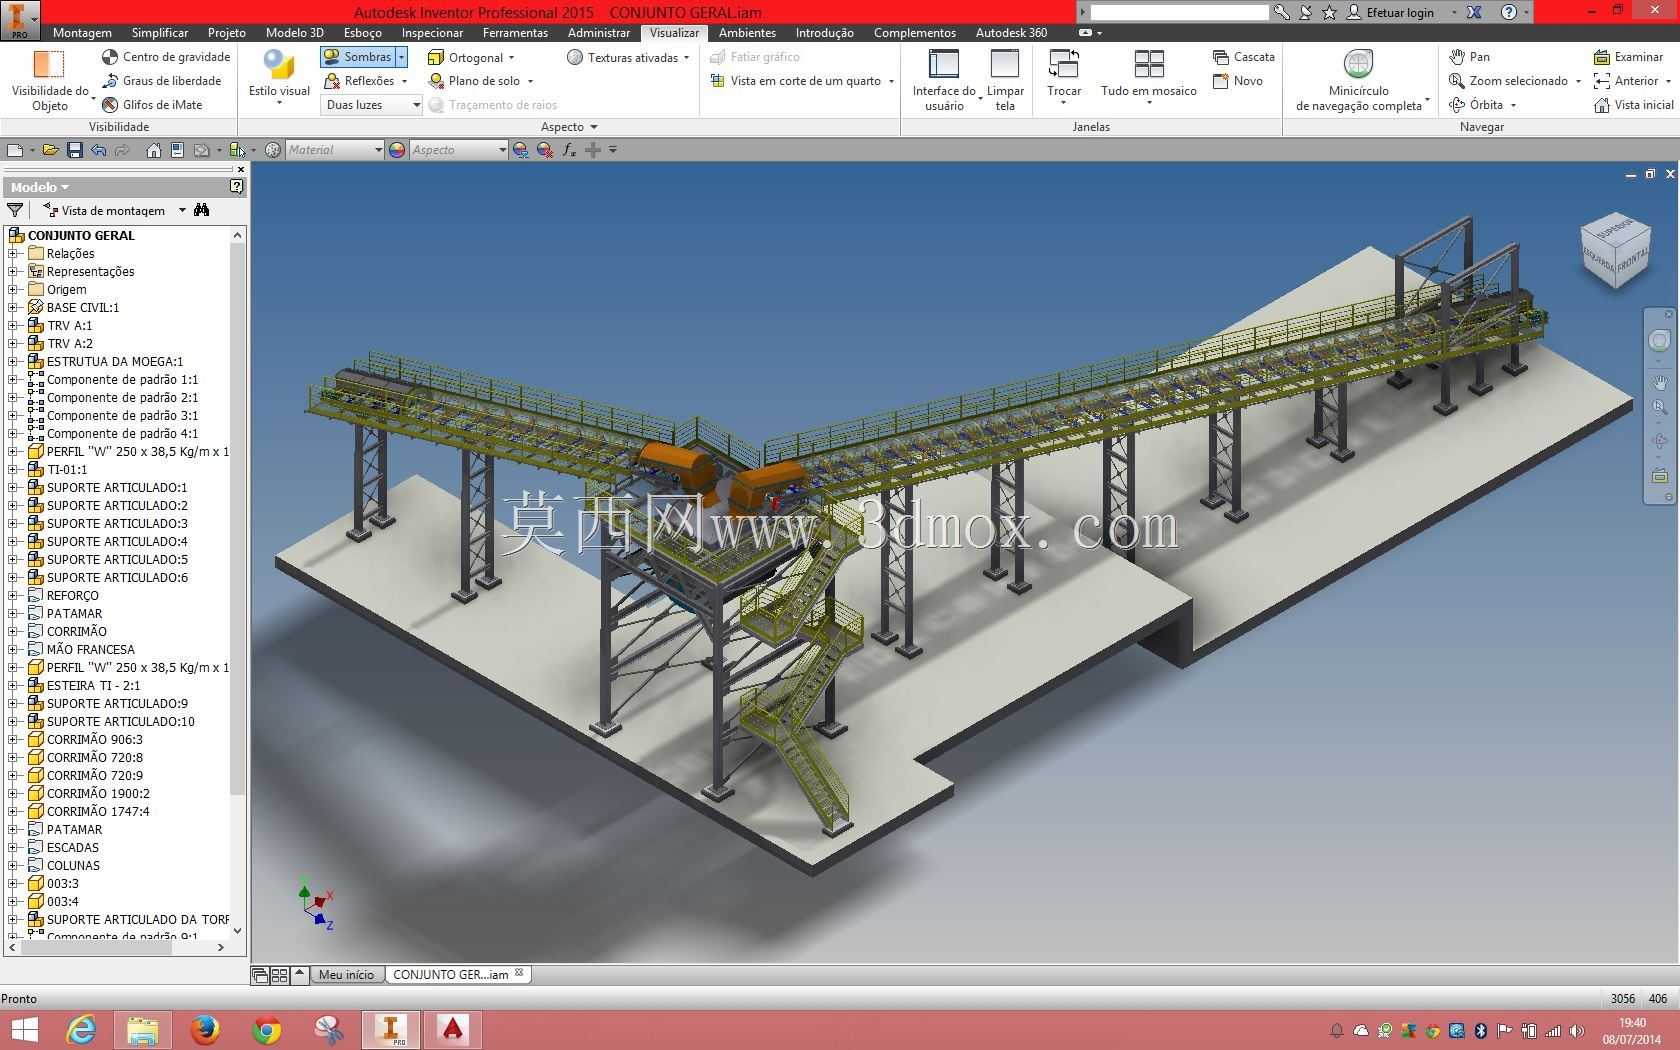Click the Minicírculo de navegação completa icon
Screen dimensions: 1680x1050
tap(1358, 64)
